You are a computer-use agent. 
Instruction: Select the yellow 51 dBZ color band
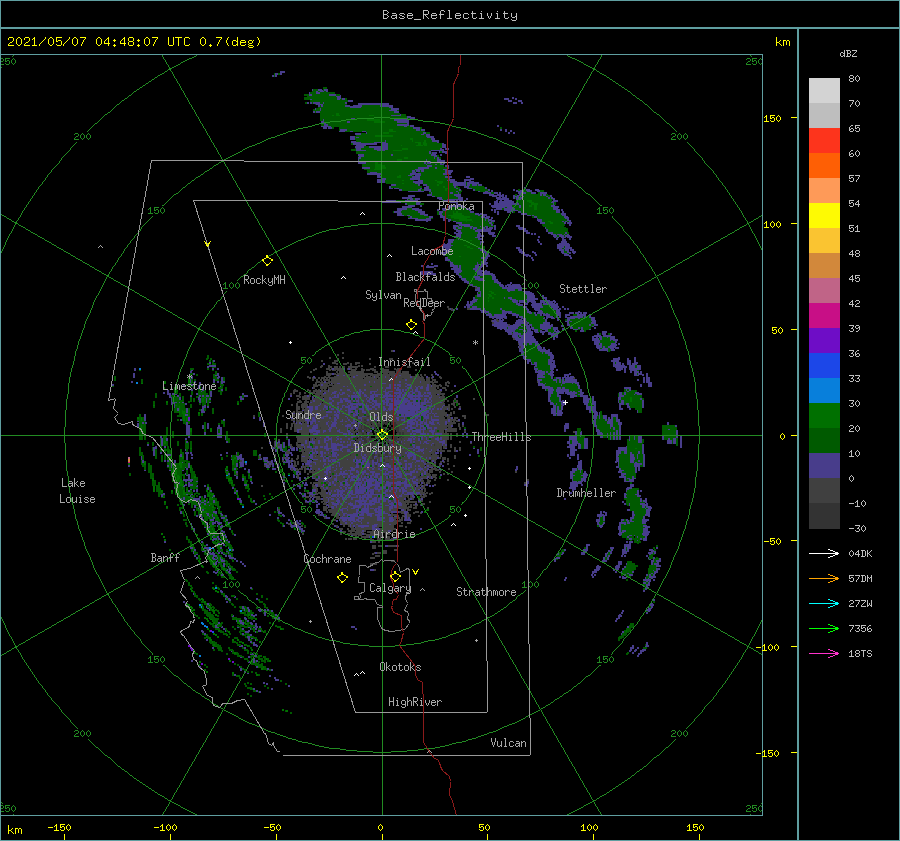click(824, 216)
